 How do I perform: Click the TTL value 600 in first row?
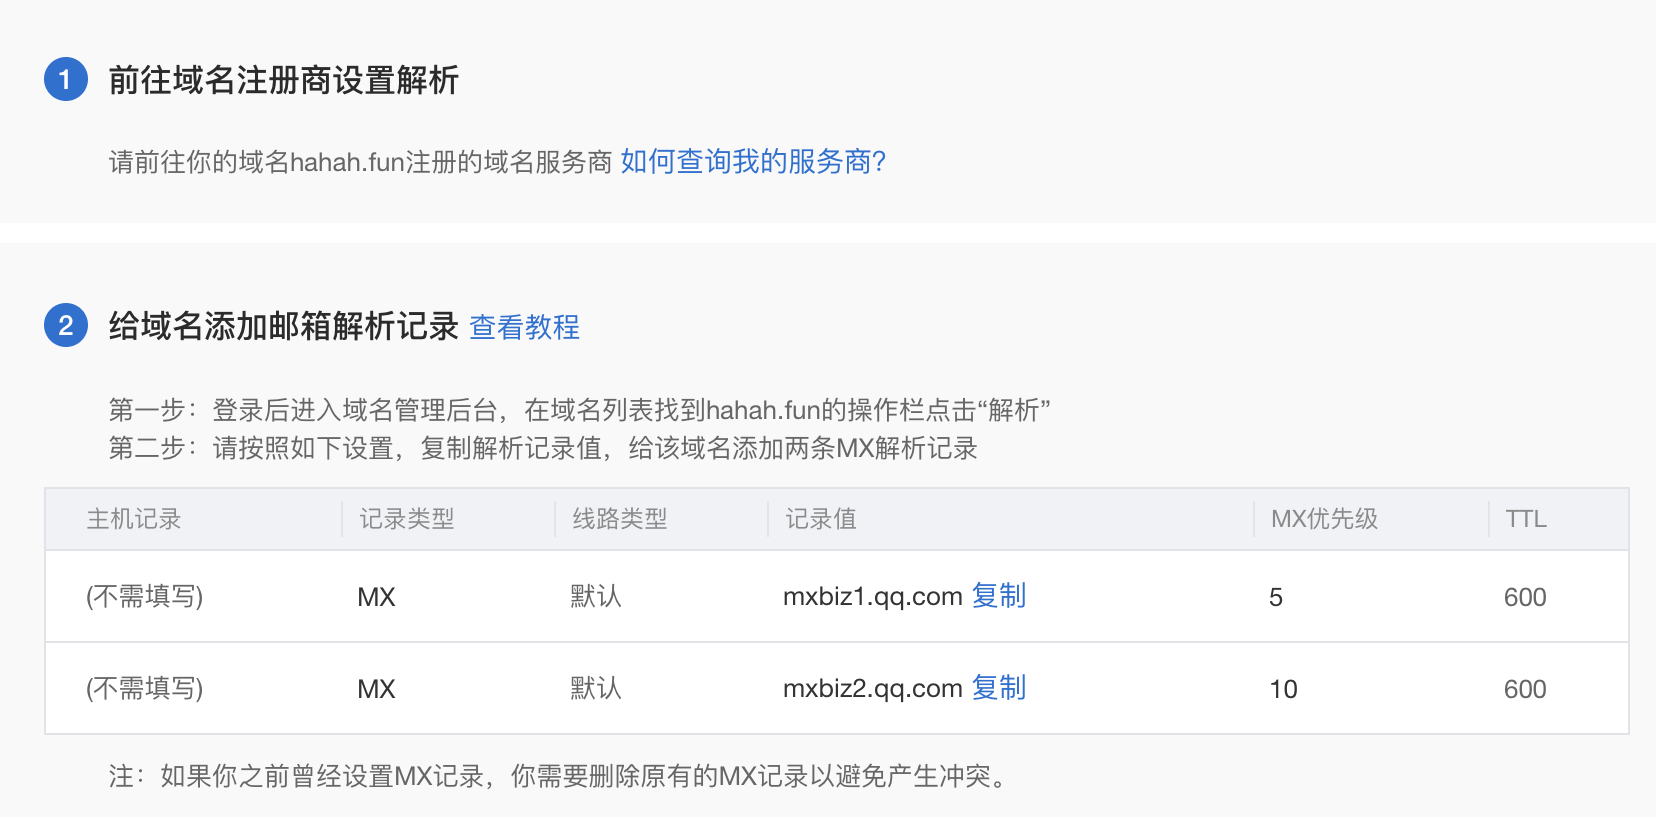coord(1525,596)
